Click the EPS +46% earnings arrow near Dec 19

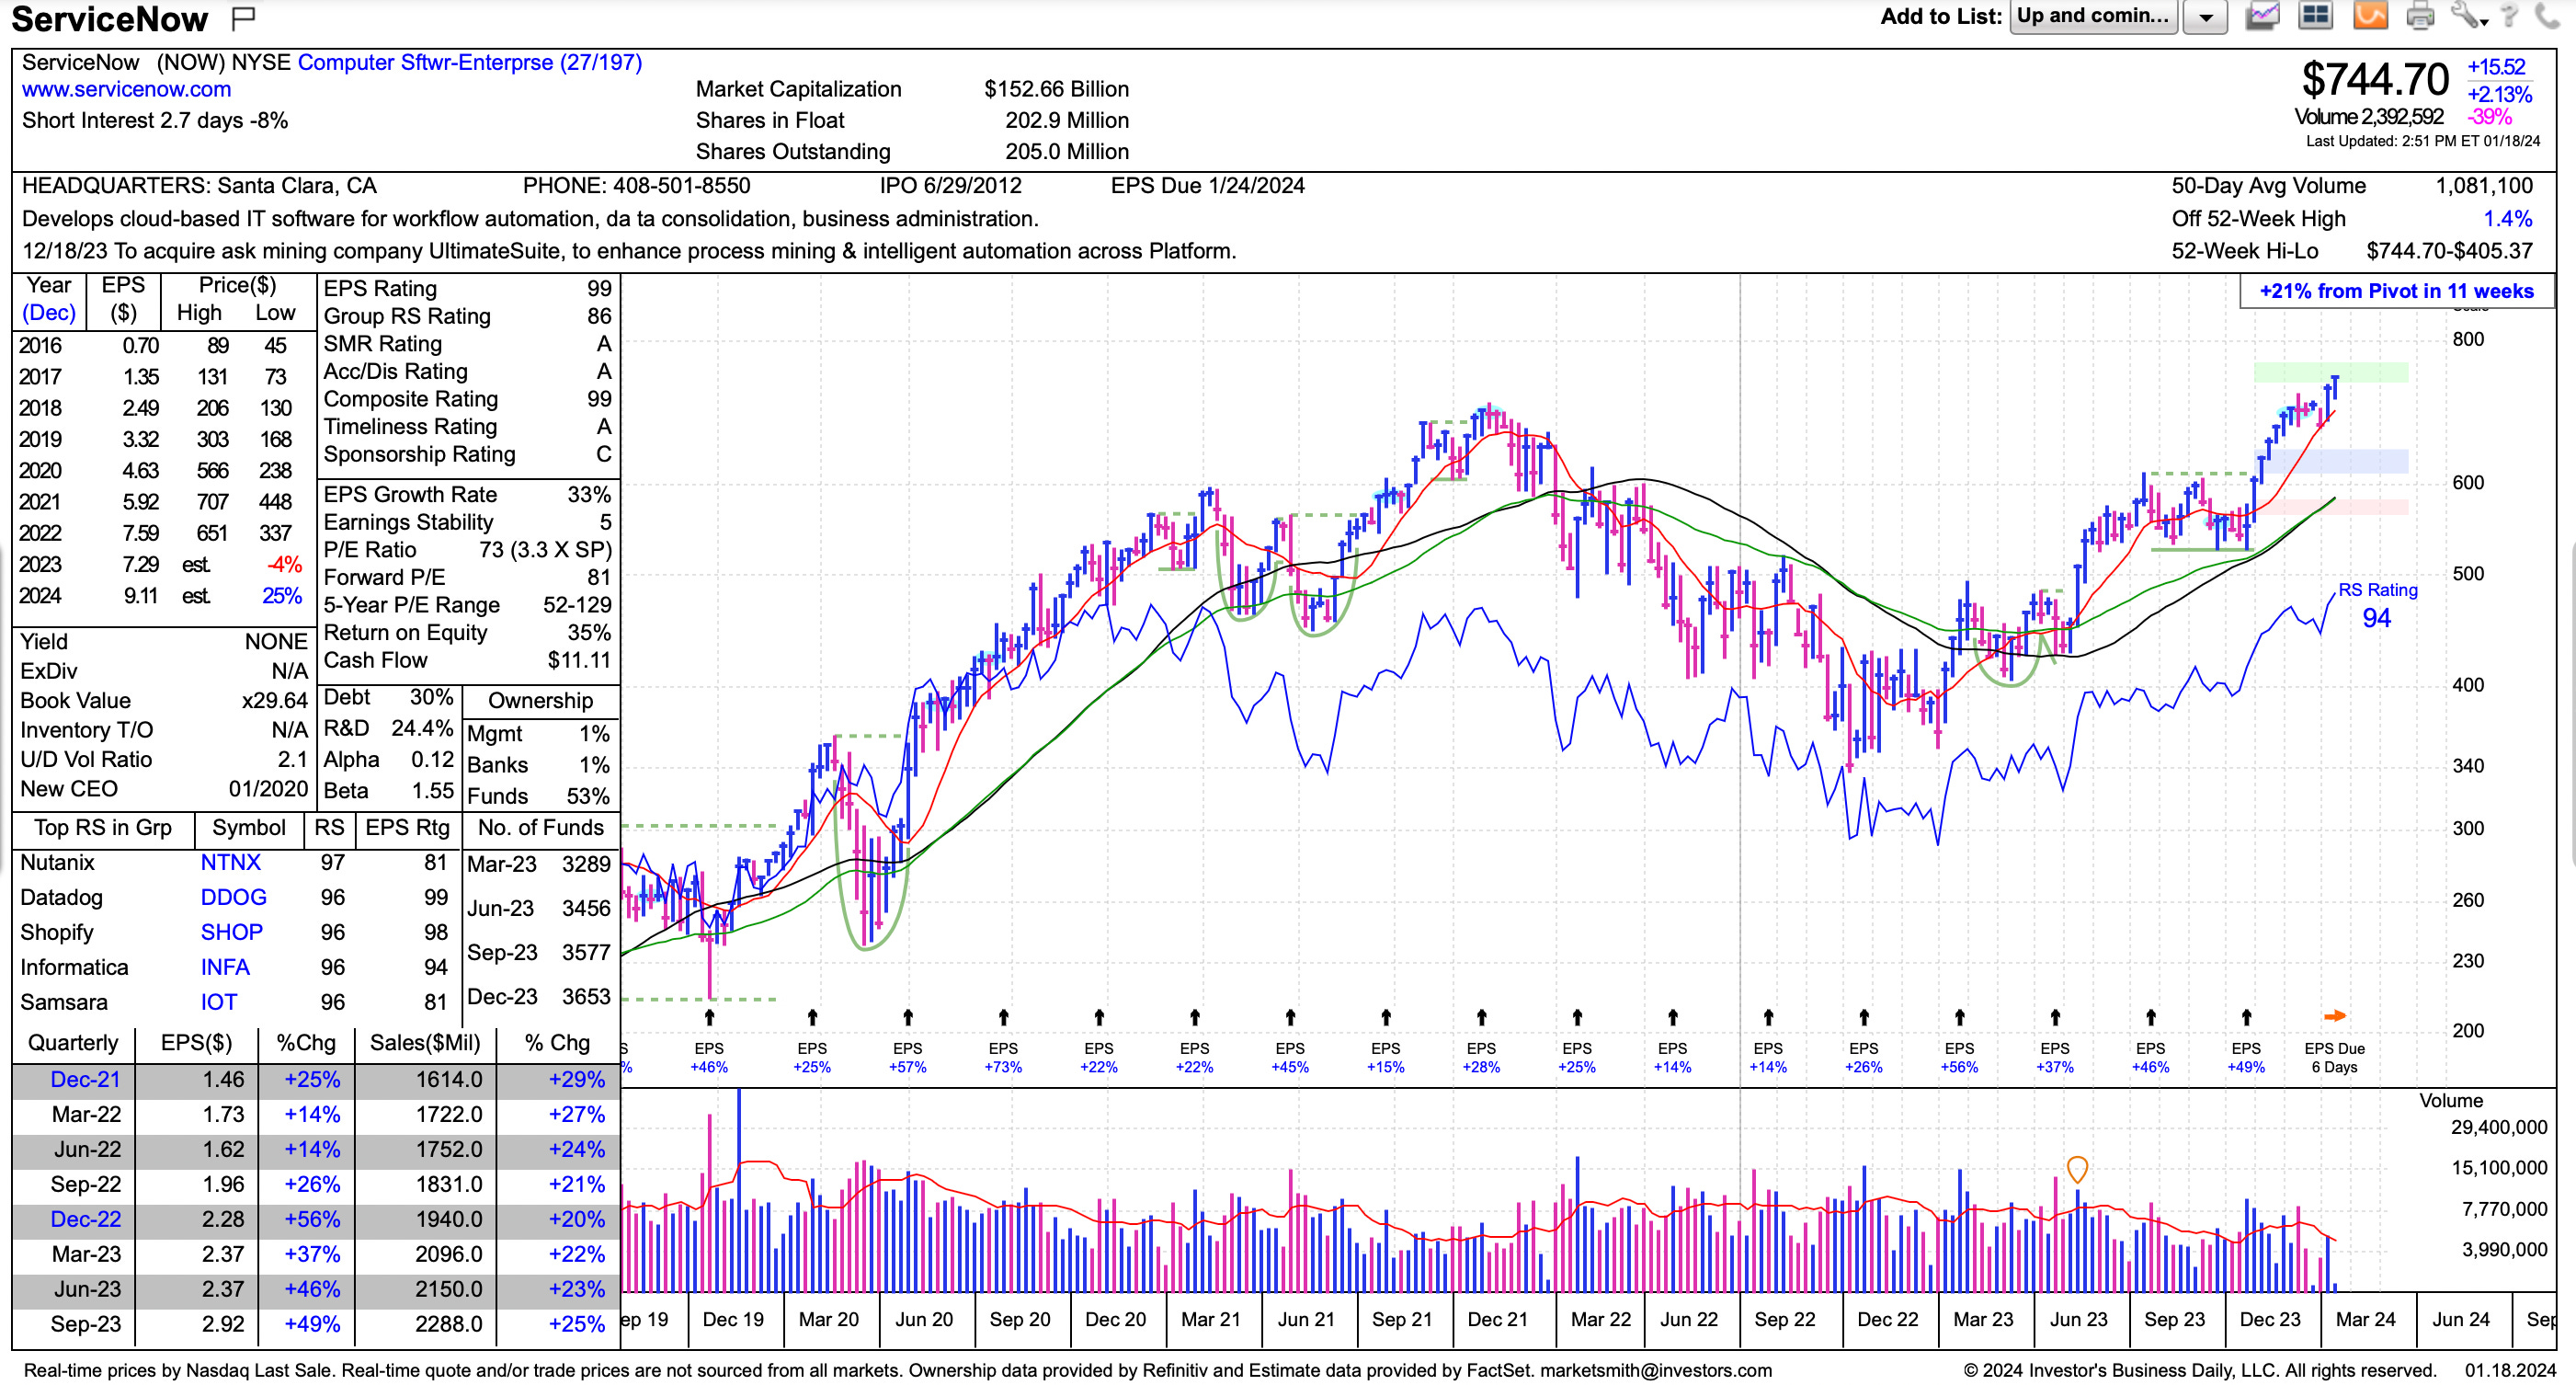(709, 1017)
